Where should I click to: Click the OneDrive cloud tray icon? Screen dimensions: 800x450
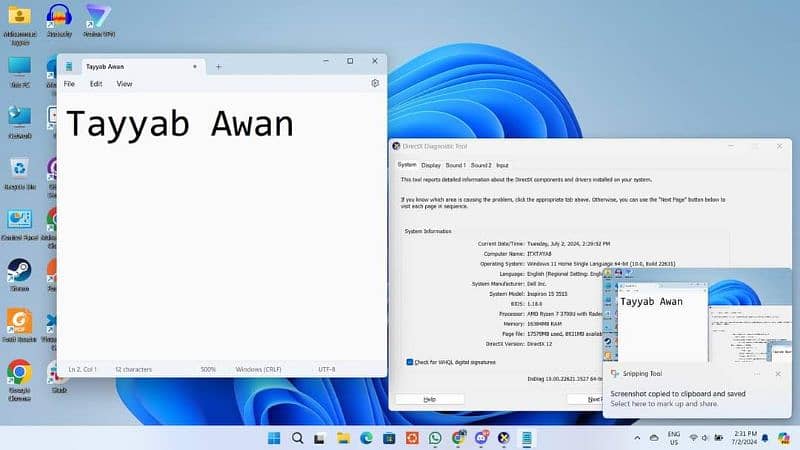[x=654, y=438]
